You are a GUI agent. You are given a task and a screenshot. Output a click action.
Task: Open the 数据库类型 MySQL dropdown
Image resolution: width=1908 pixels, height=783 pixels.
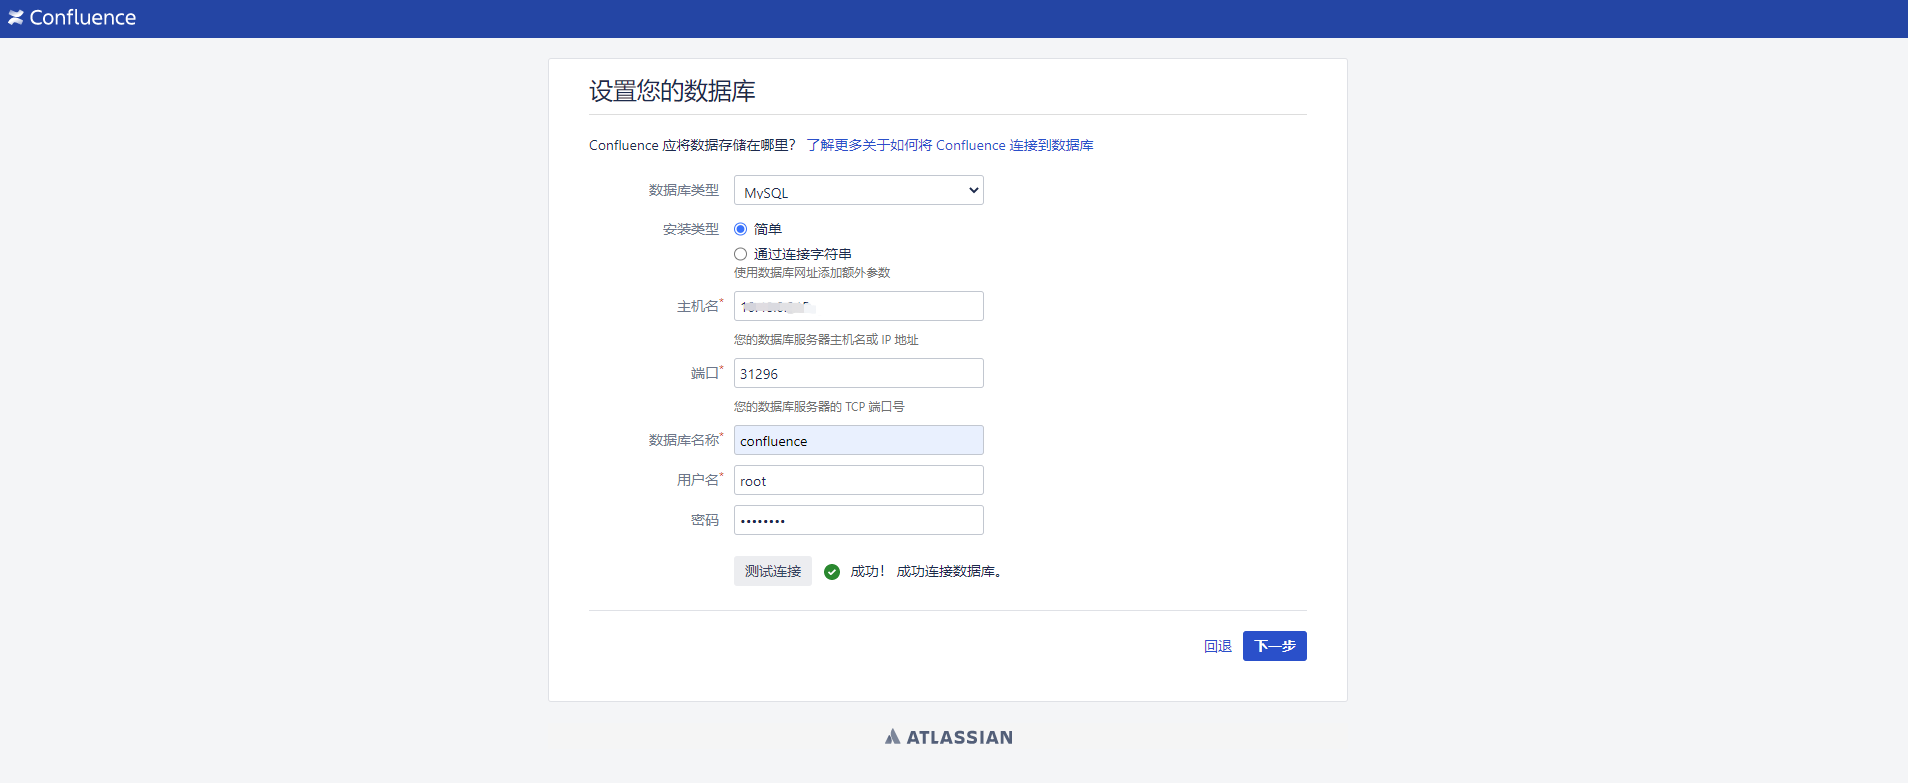[858, 191]
